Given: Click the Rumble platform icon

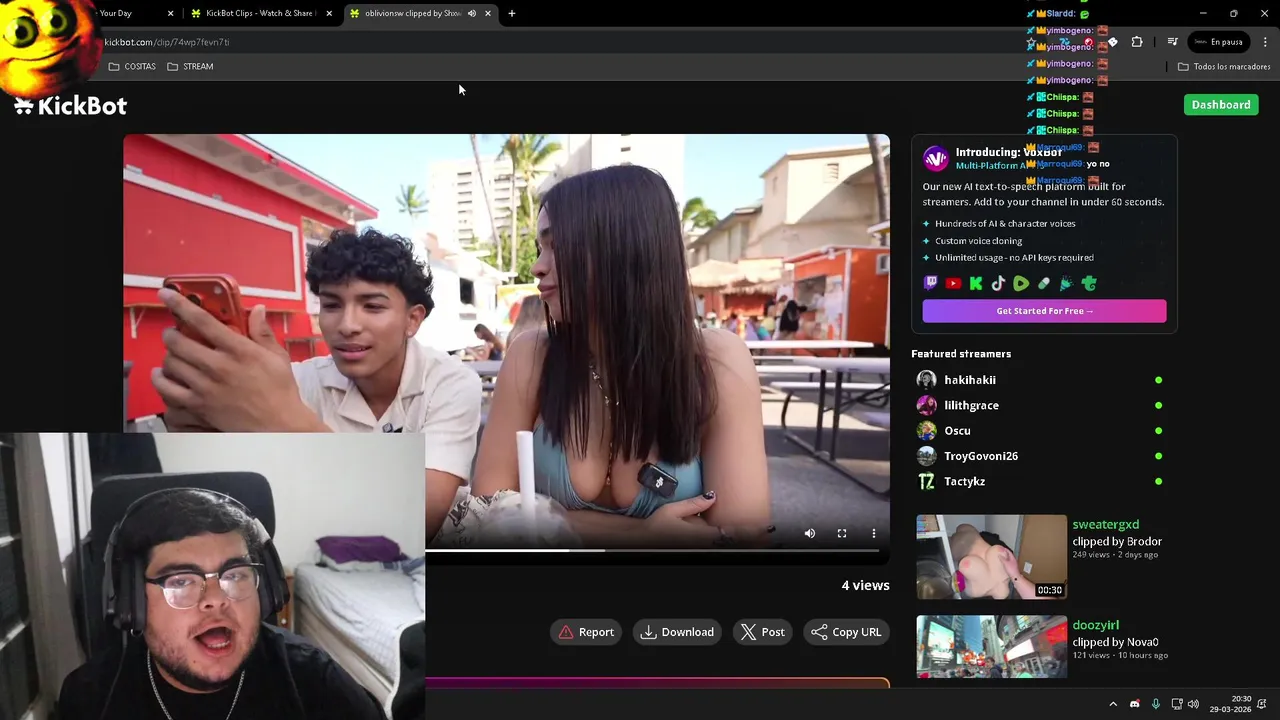Looking at the screenshot, I should (1021, 284).
